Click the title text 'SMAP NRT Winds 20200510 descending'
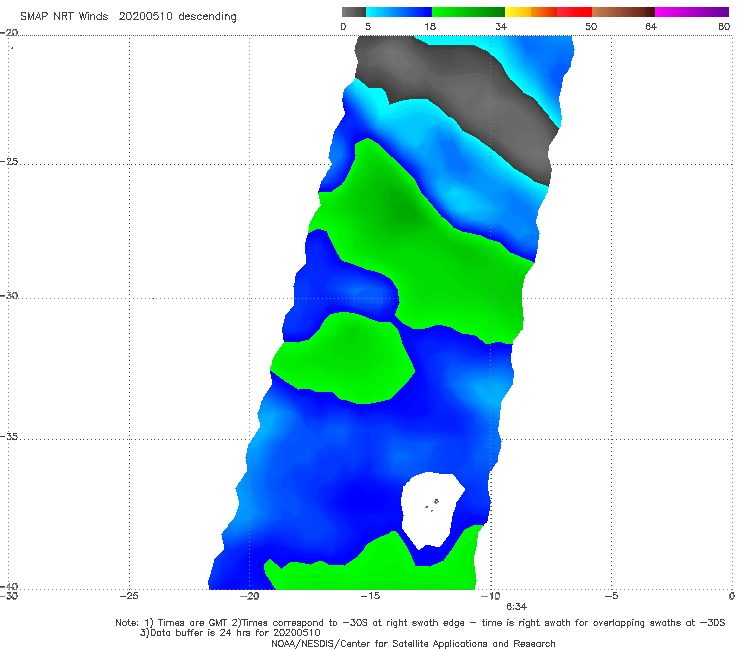The image size is (740, 650). click(128, 17)
